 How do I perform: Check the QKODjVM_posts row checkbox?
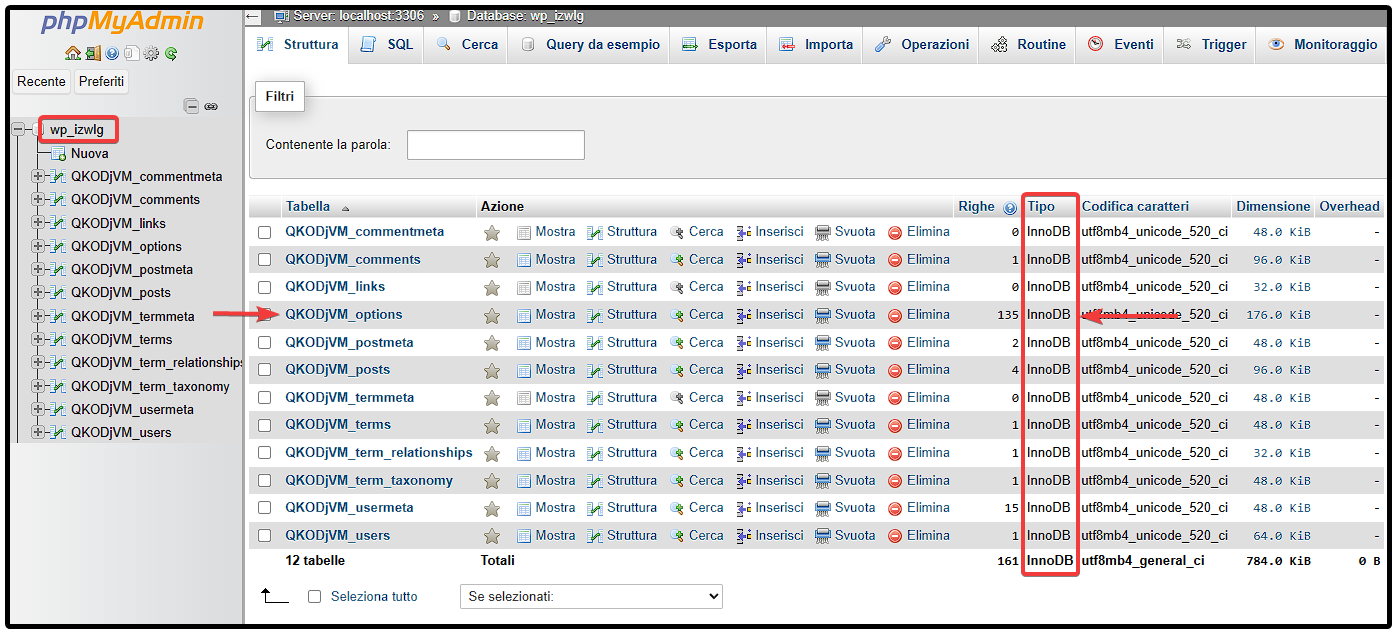pyautogui.click(x=265, y=370)
